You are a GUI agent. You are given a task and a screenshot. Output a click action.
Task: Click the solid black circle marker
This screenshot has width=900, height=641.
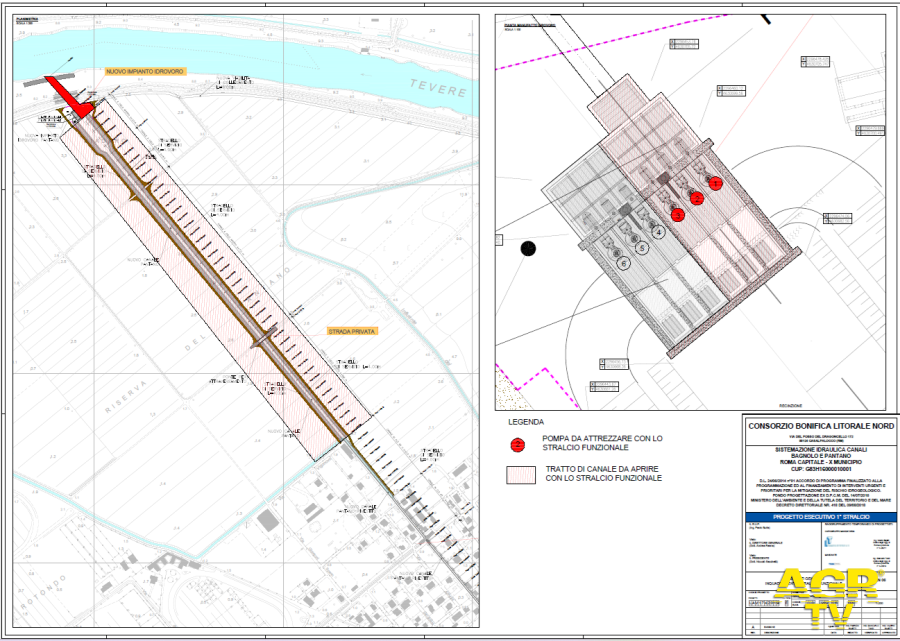pos(528,248)
